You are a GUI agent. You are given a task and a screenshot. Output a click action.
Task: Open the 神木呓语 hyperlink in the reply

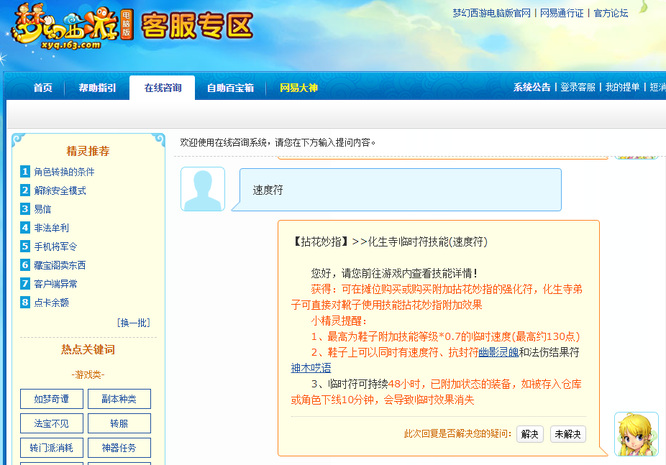click(311, 368)
